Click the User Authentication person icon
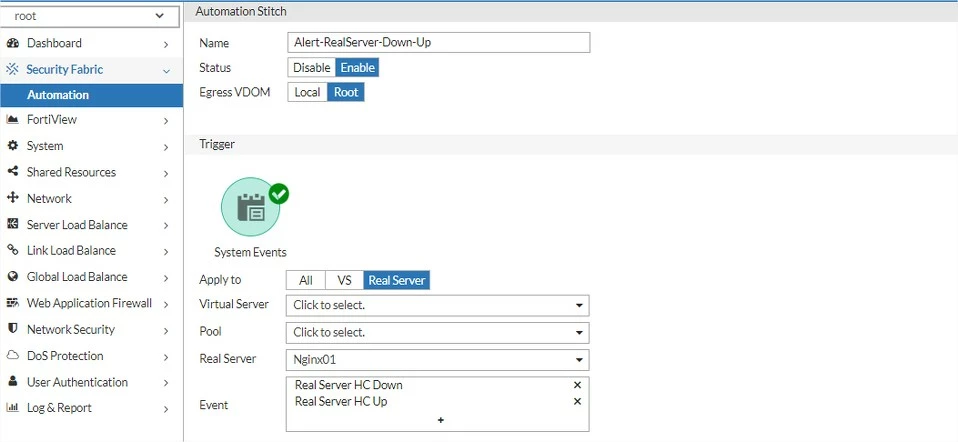 12,382
